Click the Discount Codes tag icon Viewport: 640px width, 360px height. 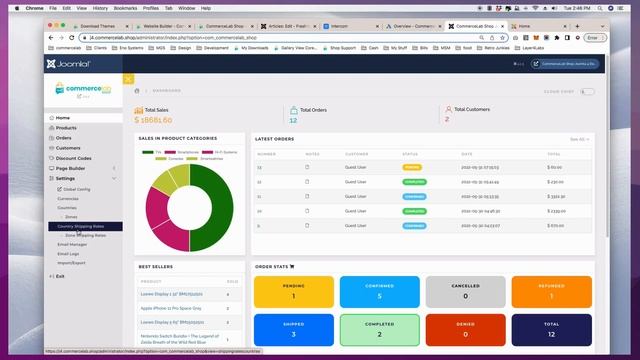click(x=52, y=158)
